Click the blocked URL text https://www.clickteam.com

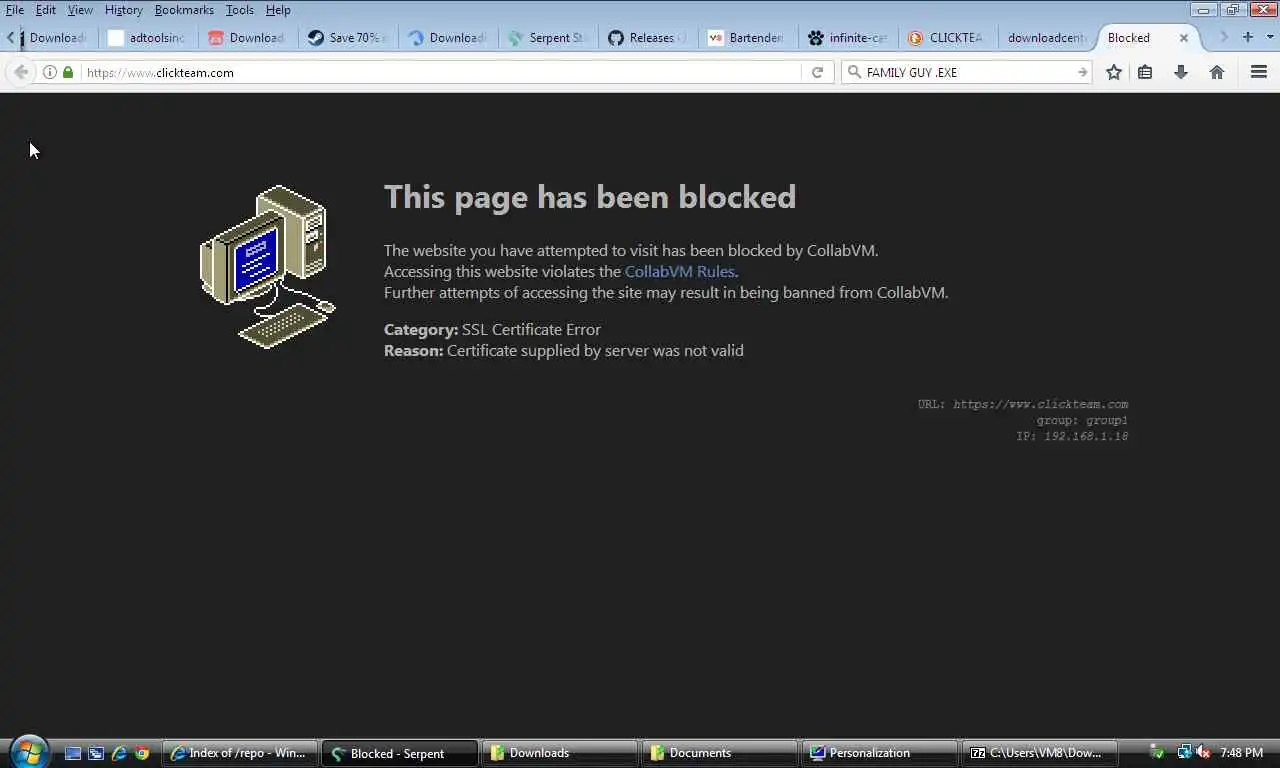tap(1040, 404)
